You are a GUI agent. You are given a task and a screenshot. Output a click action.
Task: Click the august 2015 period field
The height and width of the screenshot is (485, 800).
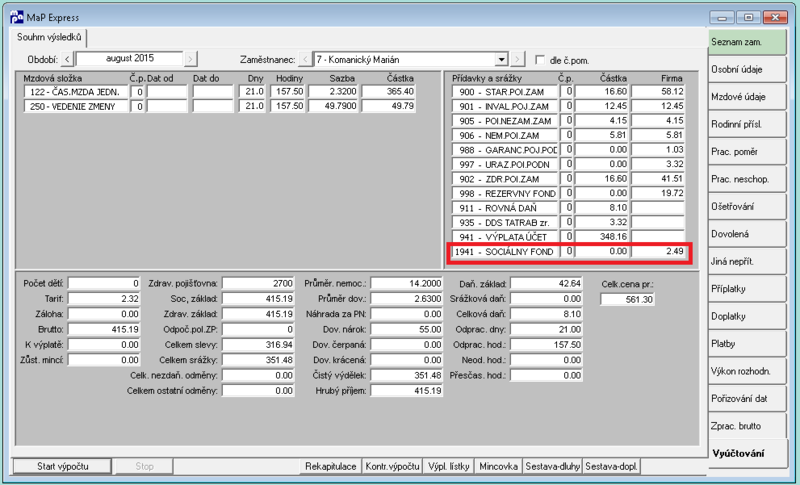(130, 59)
